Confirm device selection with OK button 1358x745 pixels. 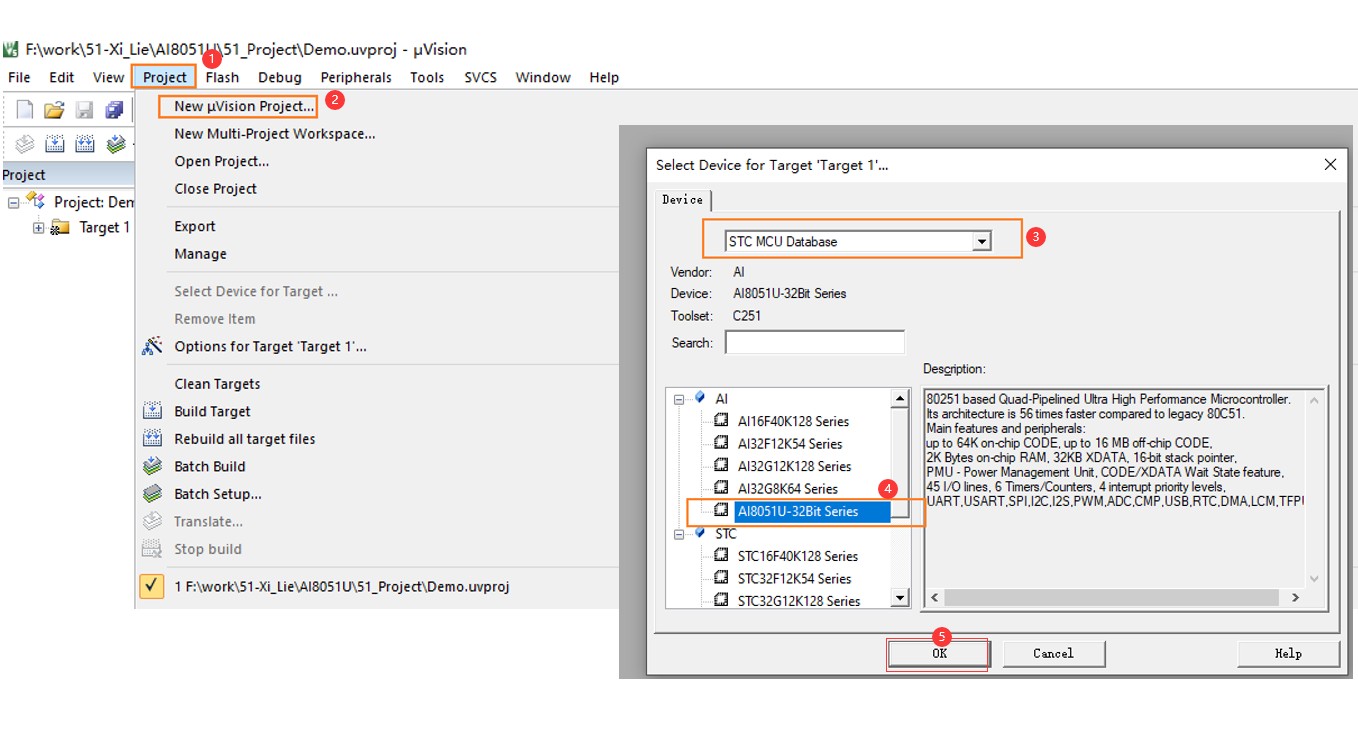click(939, 654)
